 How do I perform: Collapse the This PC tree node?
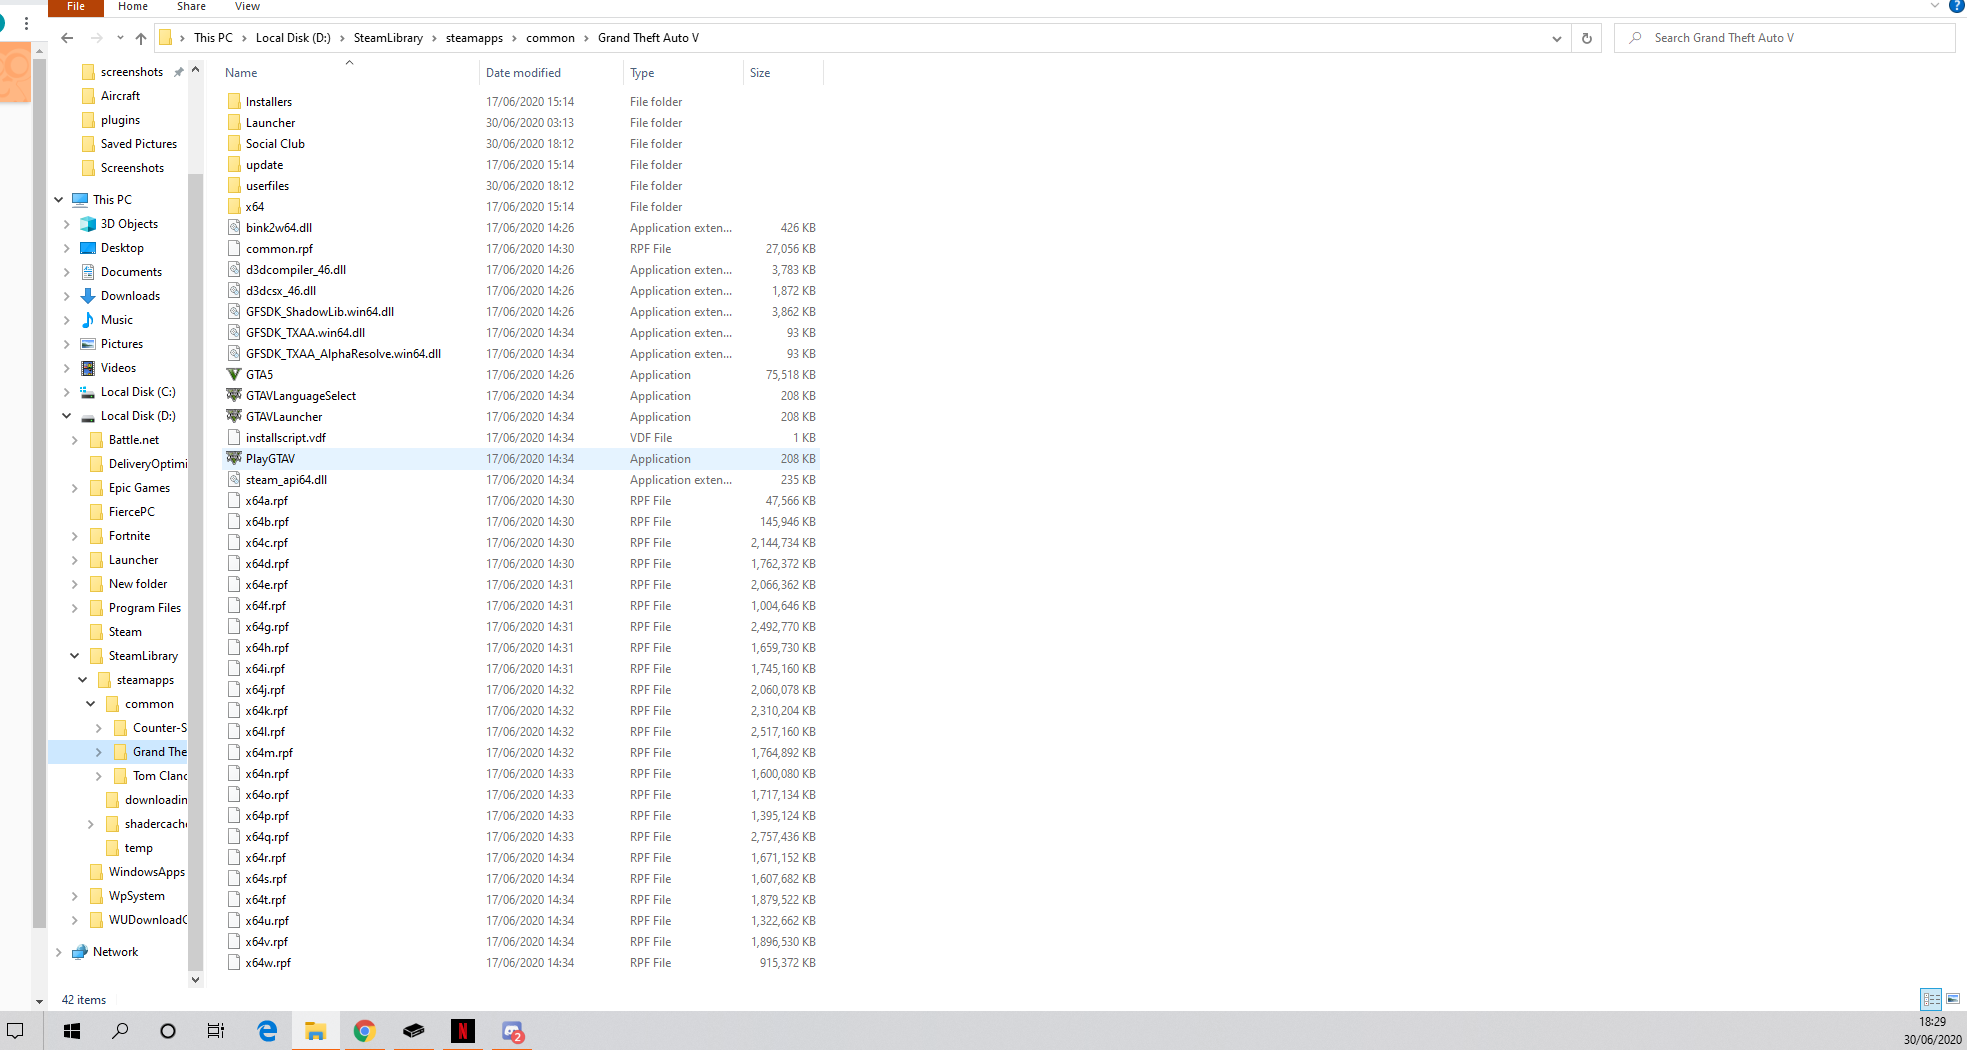tap(59, 200)
